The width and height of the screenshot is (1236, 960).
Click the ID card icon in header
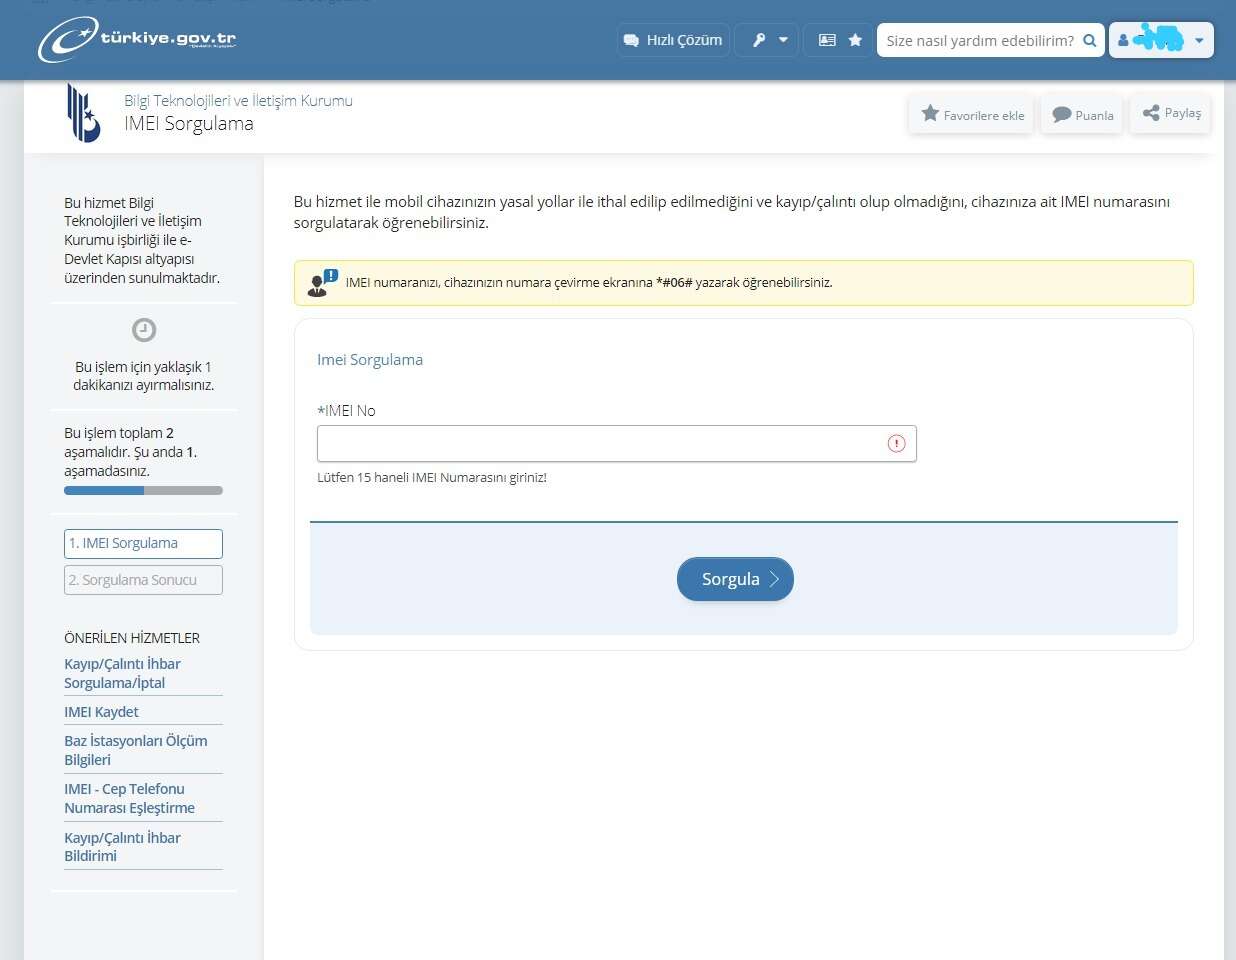(x=827, y=40)
